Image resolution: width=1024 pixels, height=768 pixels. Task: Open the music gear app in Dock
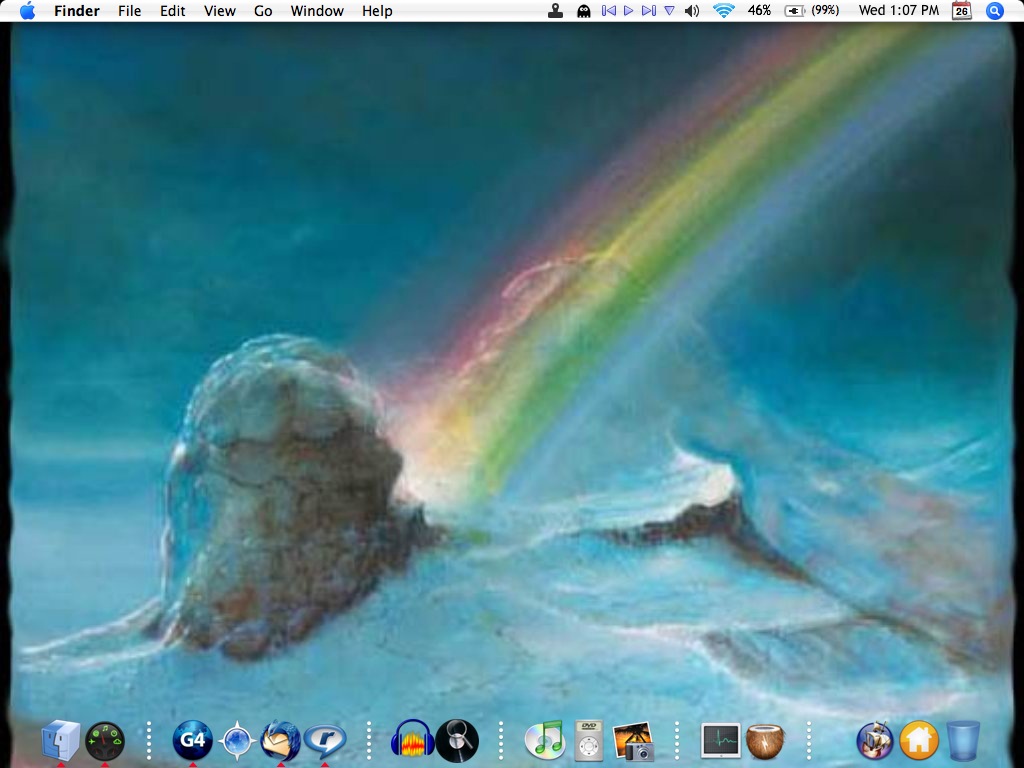[875, 741]
